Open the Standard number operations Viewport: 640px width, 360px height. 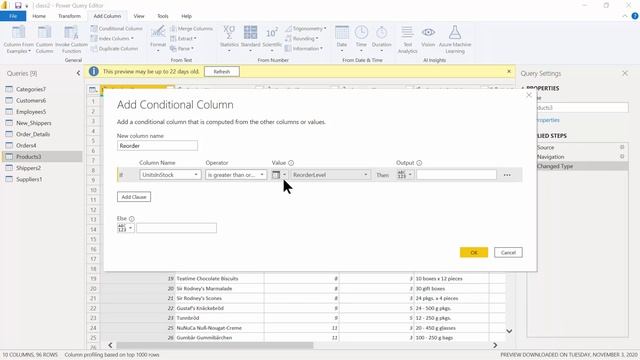pos(250,39)
